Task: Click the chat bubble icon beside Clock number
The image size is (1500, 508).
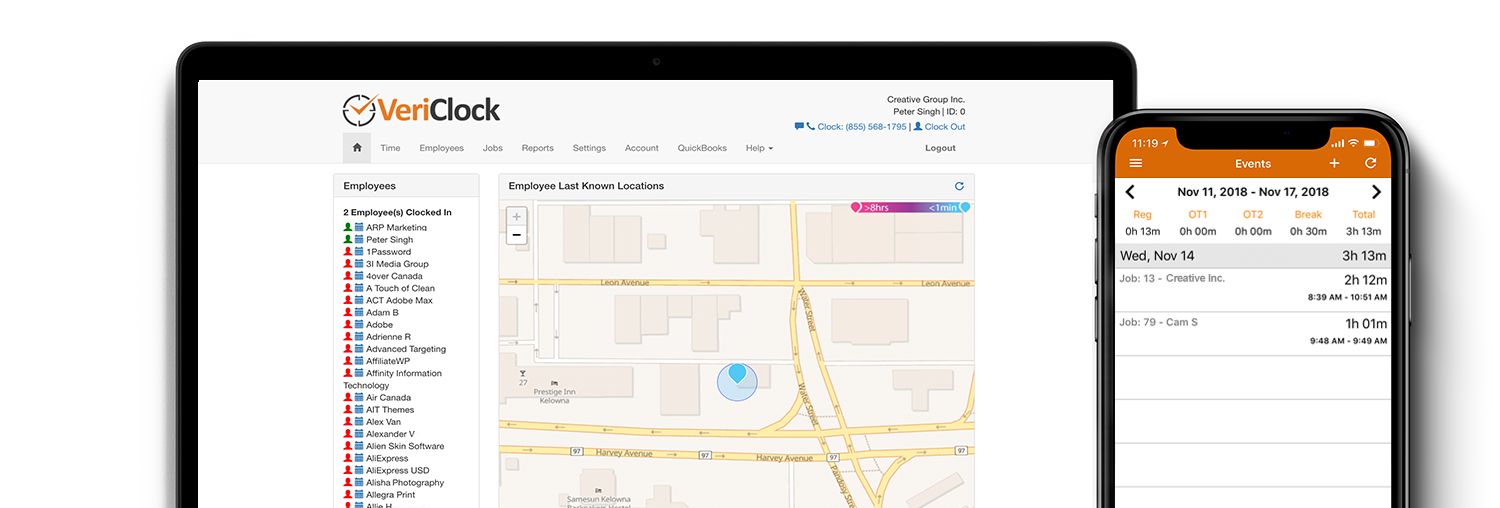Action: (x=799, y=127)
